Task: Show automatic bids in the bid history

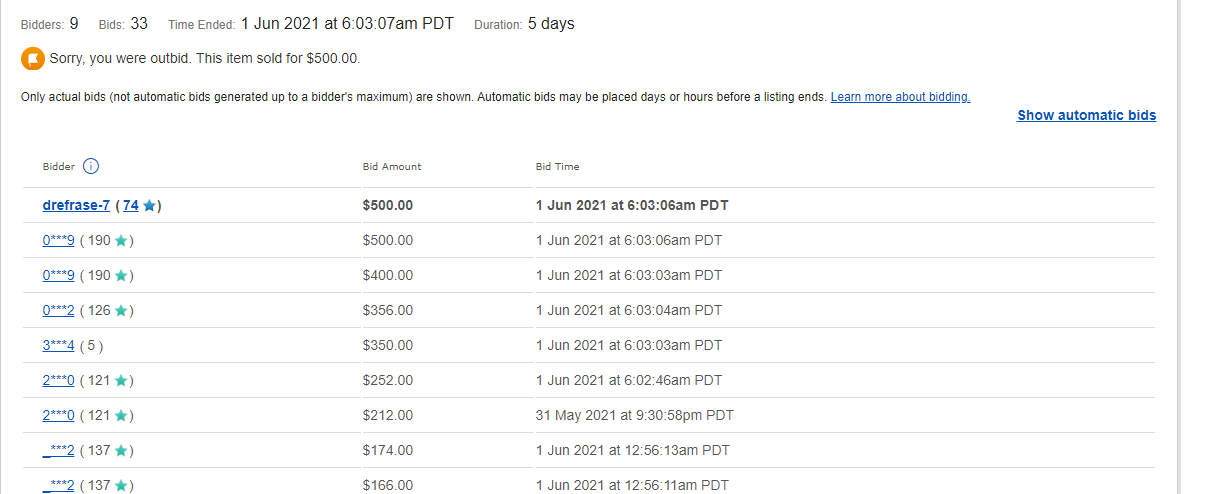Action: click(1086, 115)
